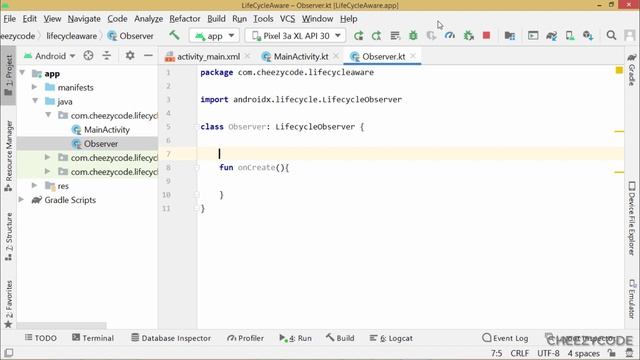Open the Profile app icon

tap(450, 36)
